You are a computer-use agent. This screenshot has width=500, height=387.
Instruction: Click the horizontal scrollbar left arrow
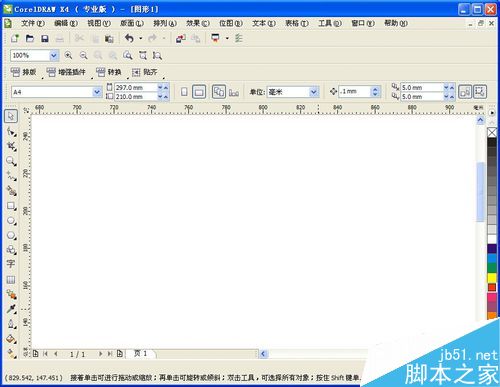tap(263, 354)
